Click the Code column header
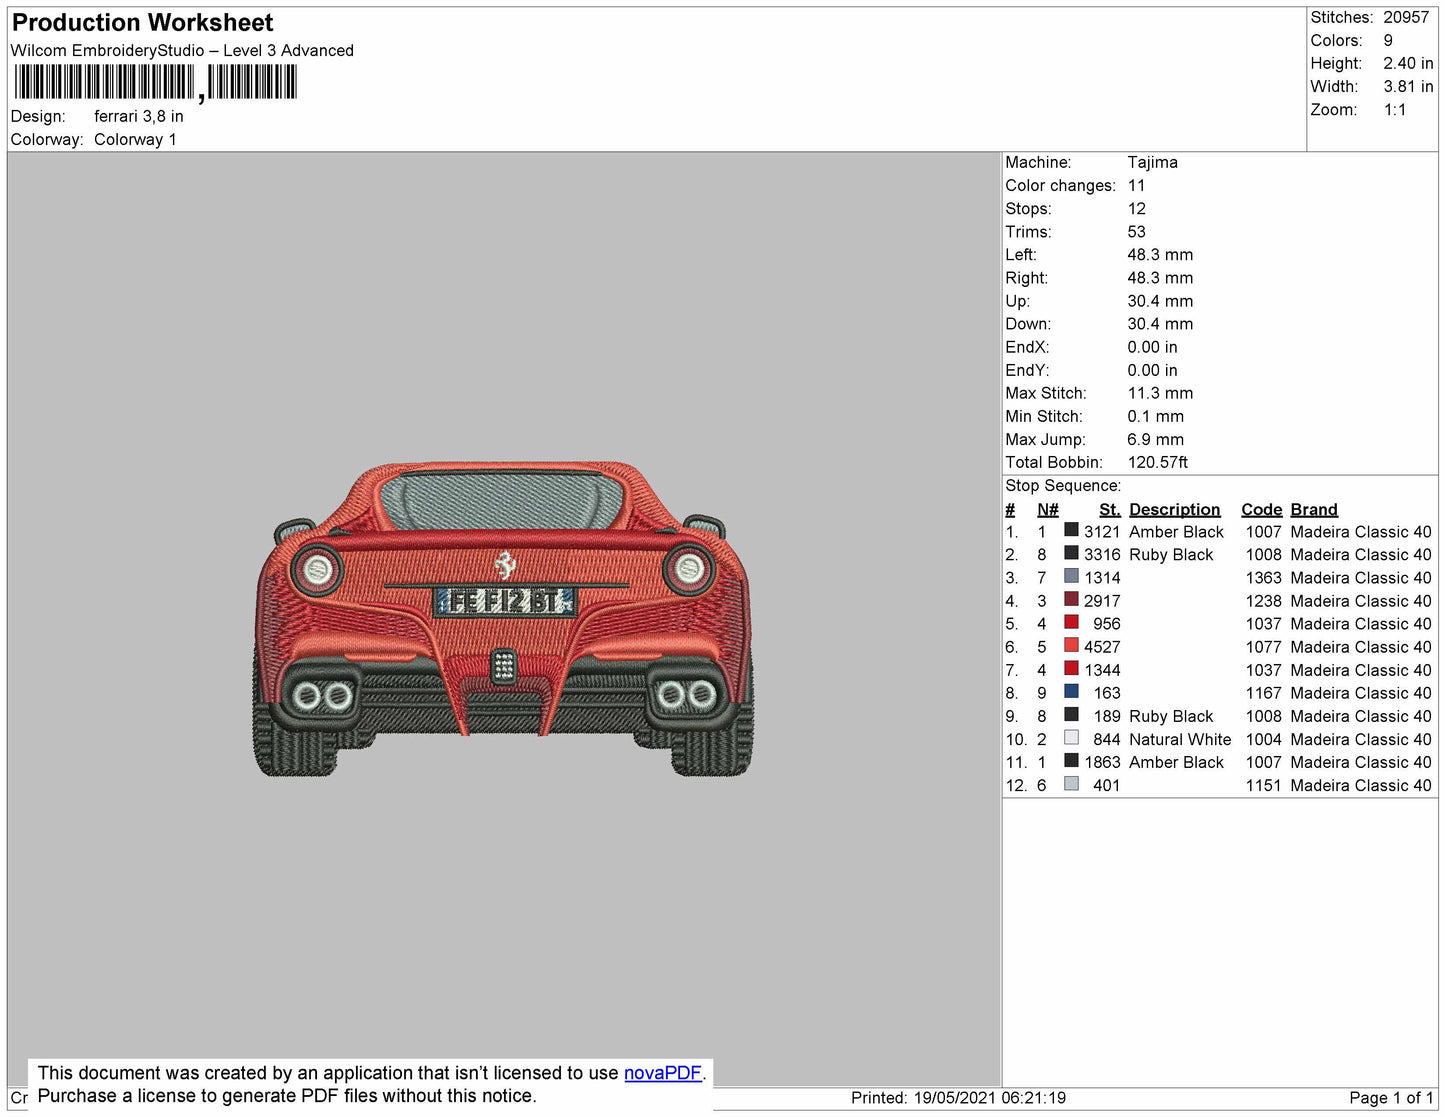Screen dimensions: 1445x1117 point(1261,509)
